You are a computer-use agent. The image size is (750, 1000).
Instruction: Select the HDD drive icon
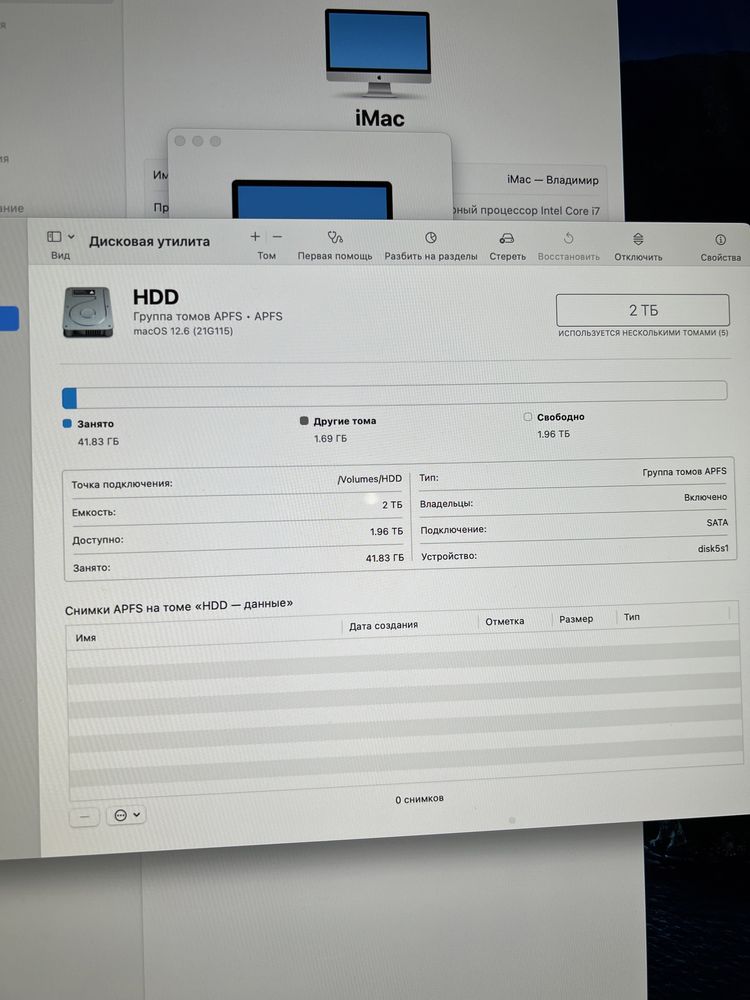pos(88,312)
